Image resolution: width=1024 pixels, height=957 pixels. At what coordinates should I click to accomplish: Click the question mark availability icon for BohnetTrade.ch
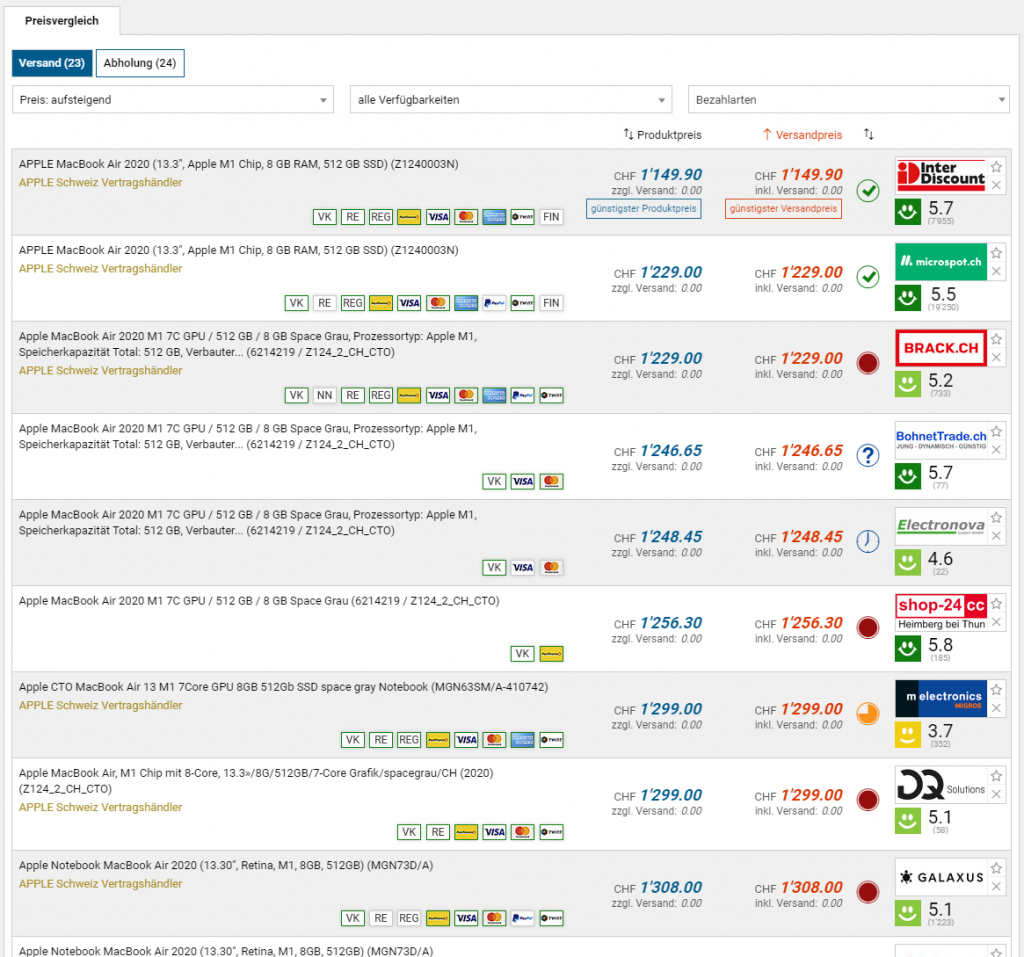pyautogui.click(x=868, y=455)
